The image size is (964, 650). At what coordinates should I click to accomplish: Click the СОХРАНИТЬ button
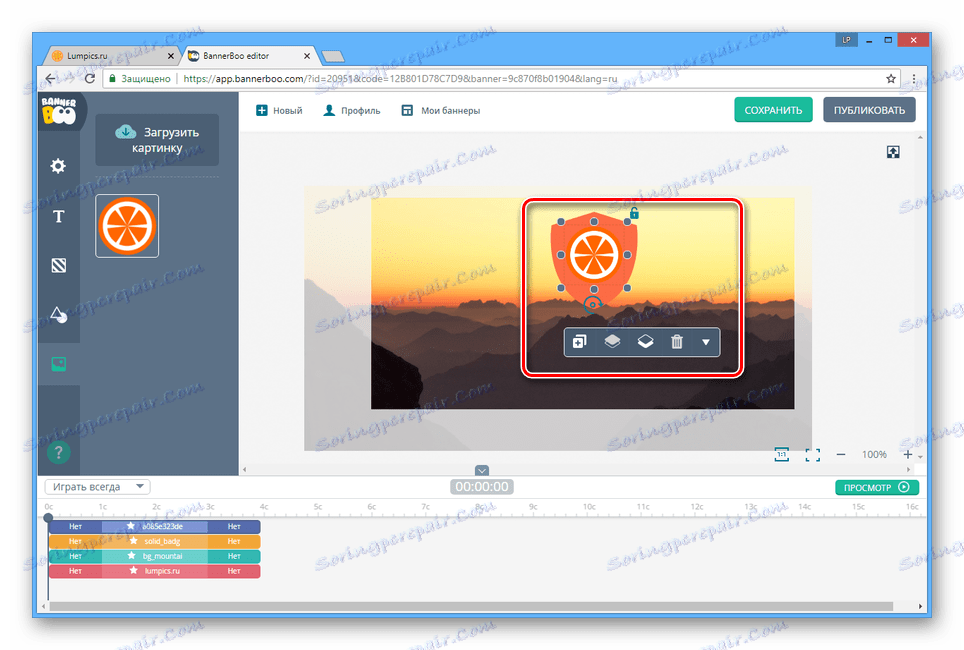coord(773,110)
